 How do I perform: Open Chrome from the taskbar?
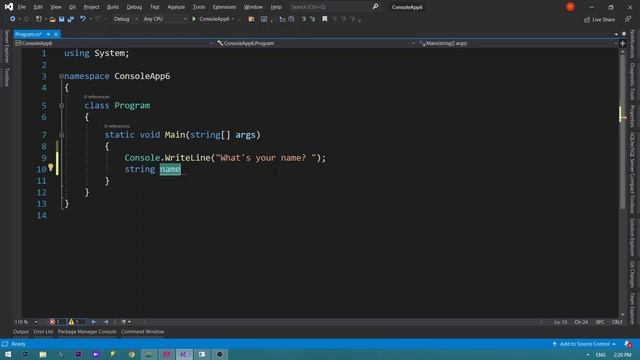click(x=131, y=354)
